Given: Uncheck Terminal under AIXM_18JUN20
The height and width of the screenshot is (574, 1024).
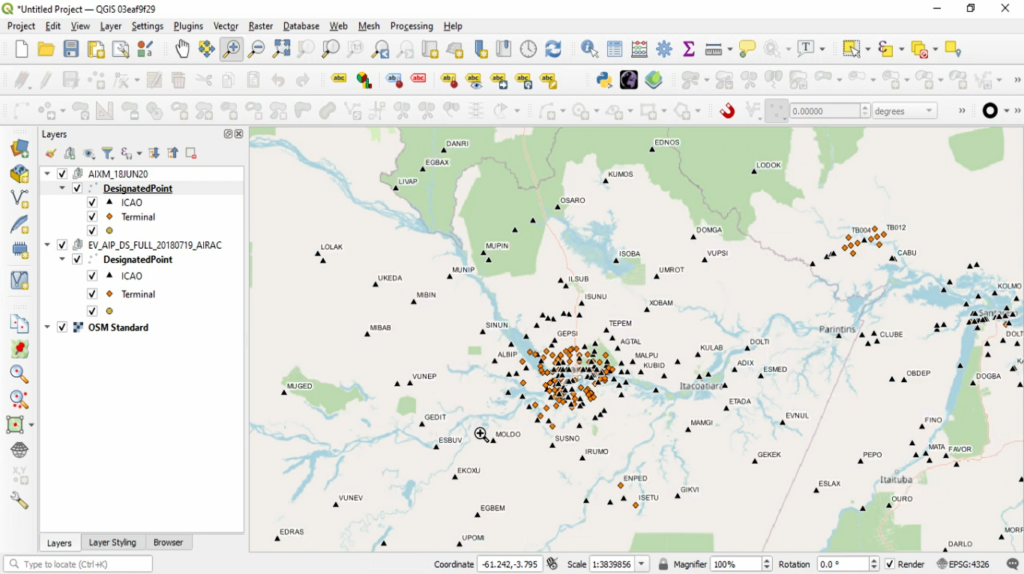Looking at the screenshot, I should click(x=92, y=217).
